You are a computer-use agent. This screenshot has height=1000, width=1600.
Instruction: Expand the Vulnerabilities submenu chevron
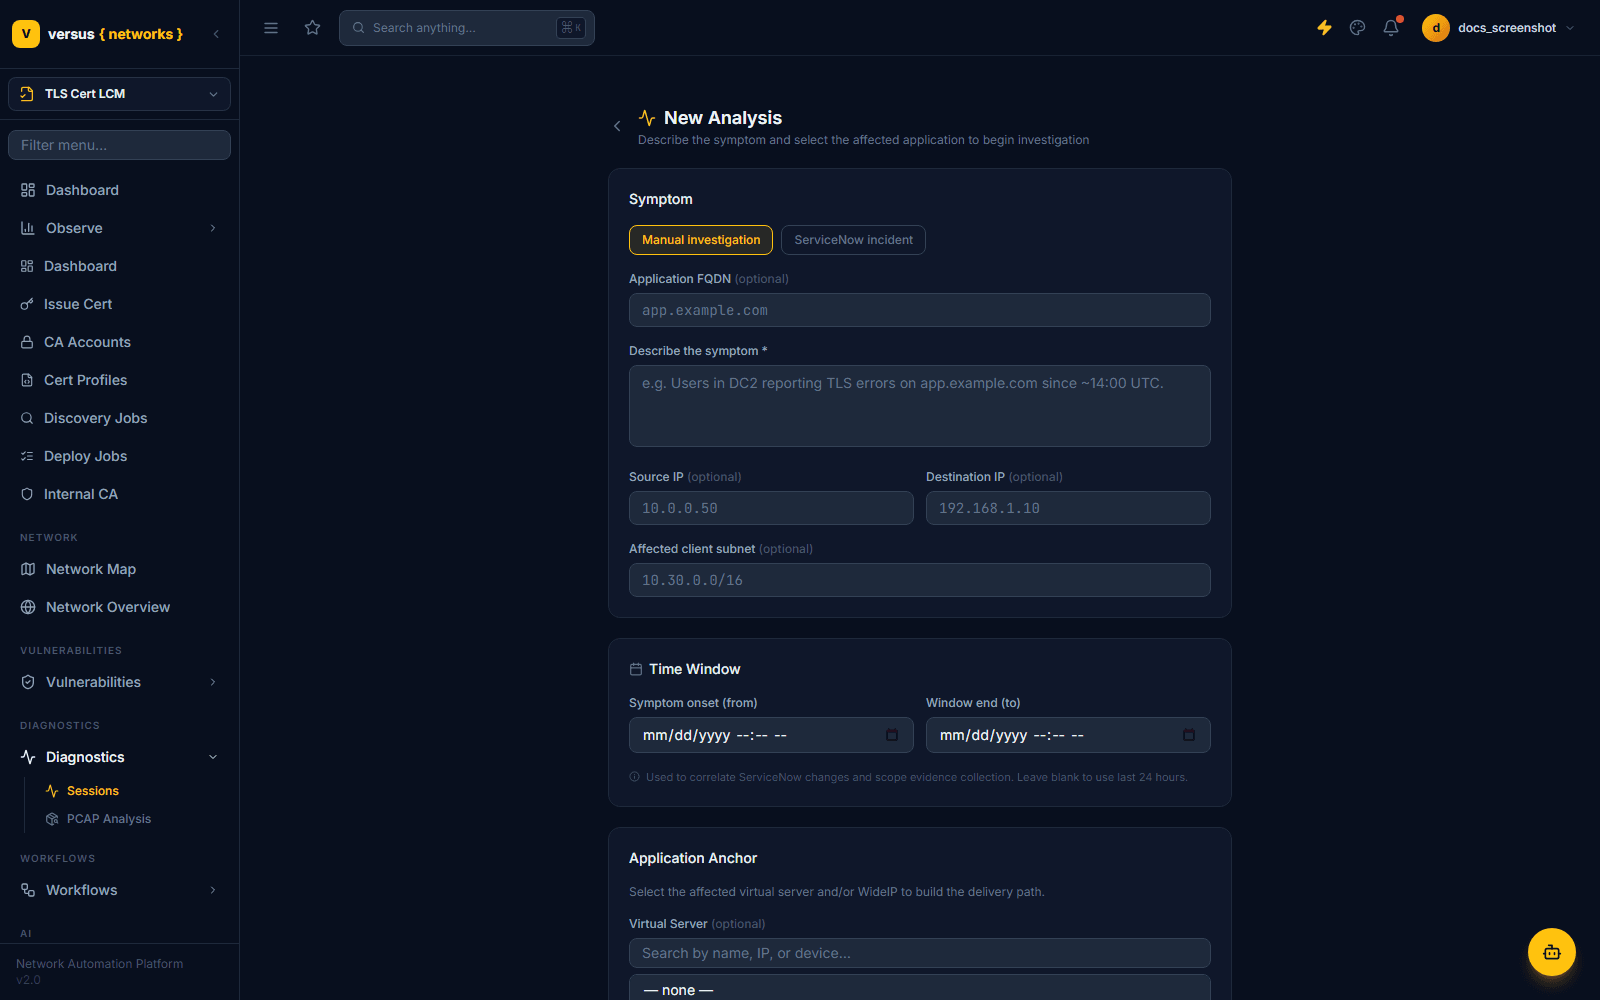tap(213, 682)
